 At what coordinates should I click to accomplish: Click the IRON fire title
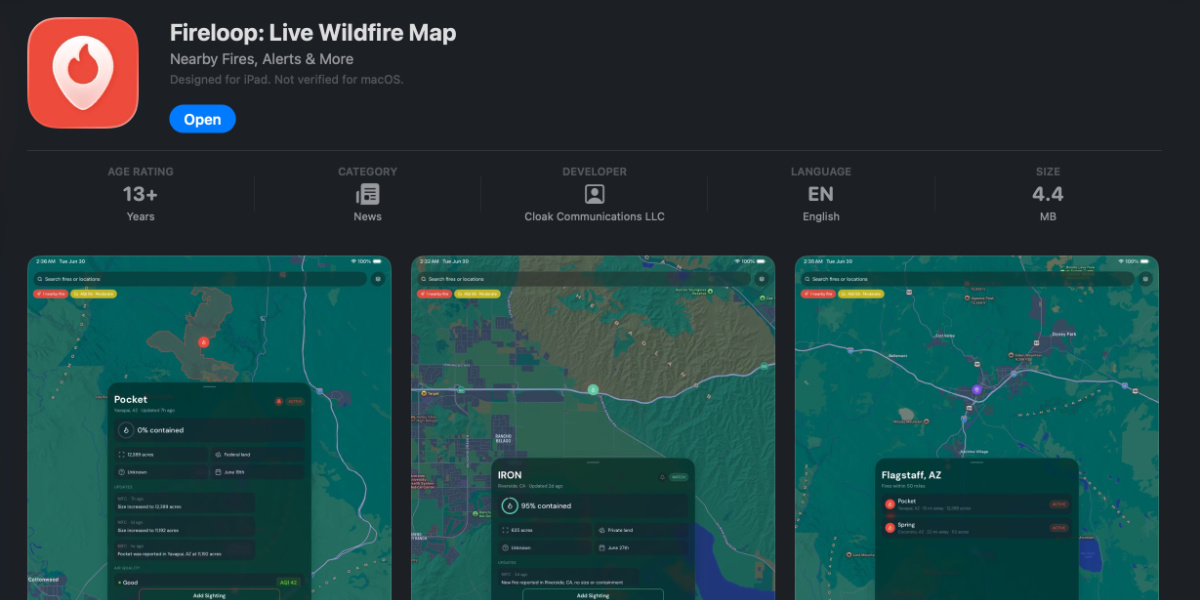(510, 475)
